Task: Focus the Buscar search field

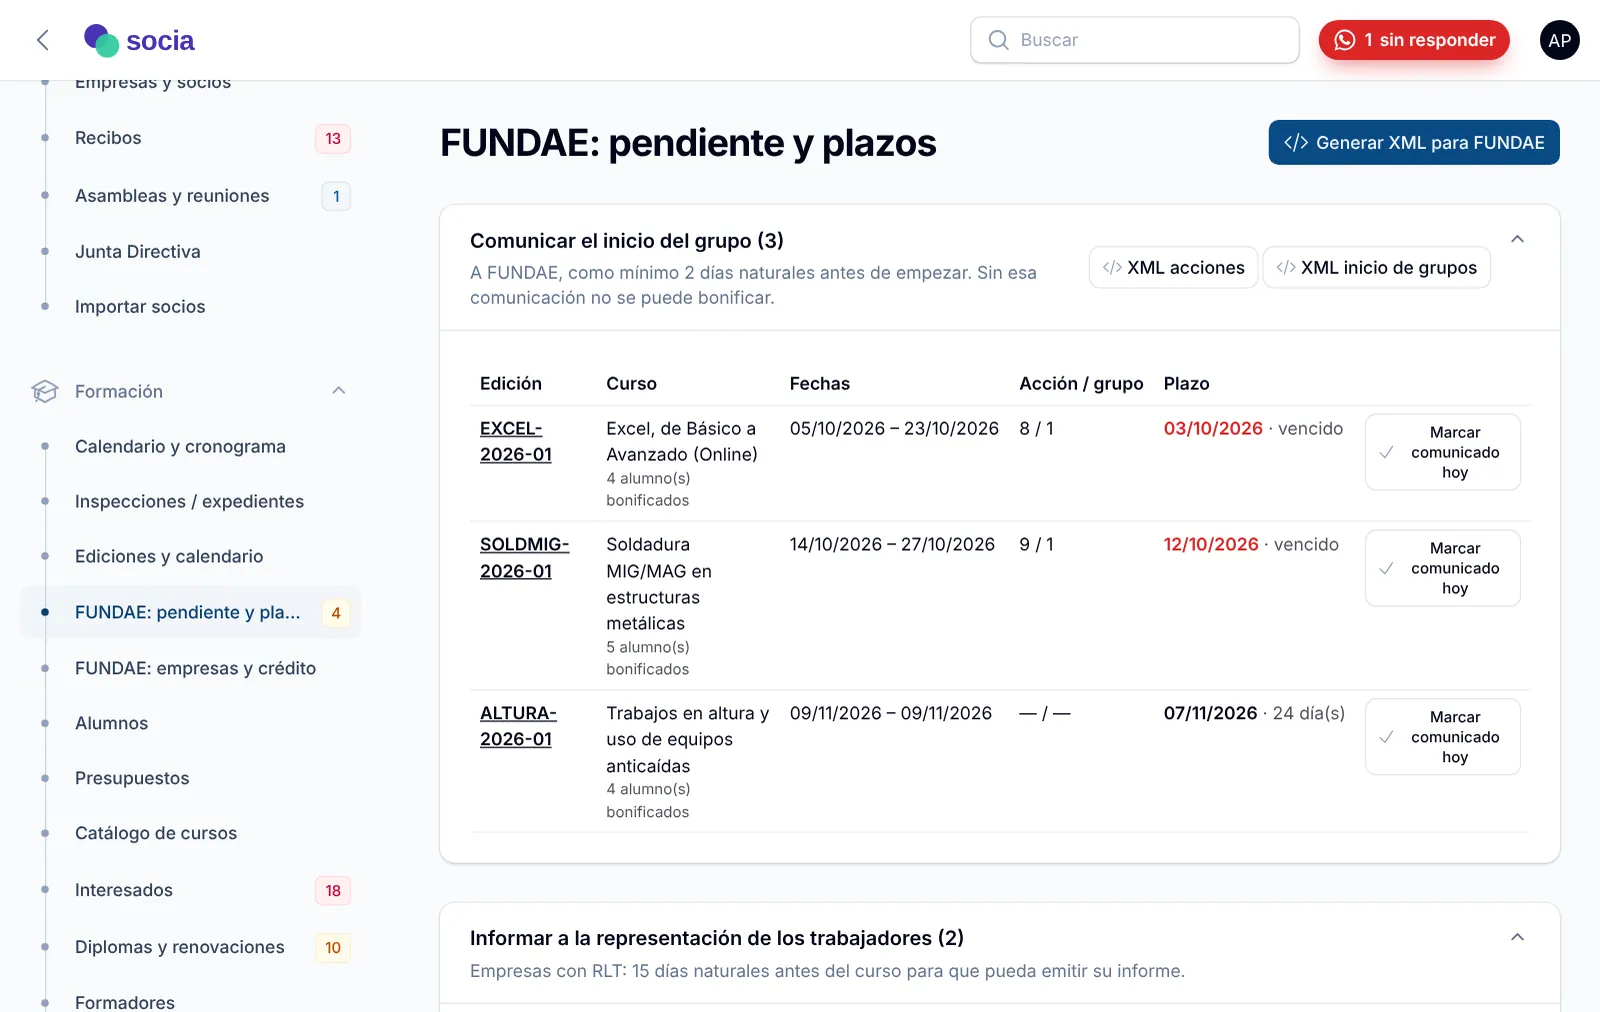Action: [1135, 40]
